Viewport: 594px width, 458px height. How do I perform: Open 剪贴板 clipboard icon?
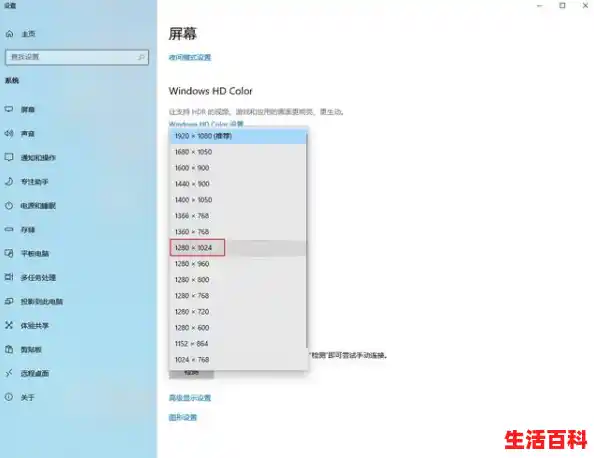tap(9, 349)
